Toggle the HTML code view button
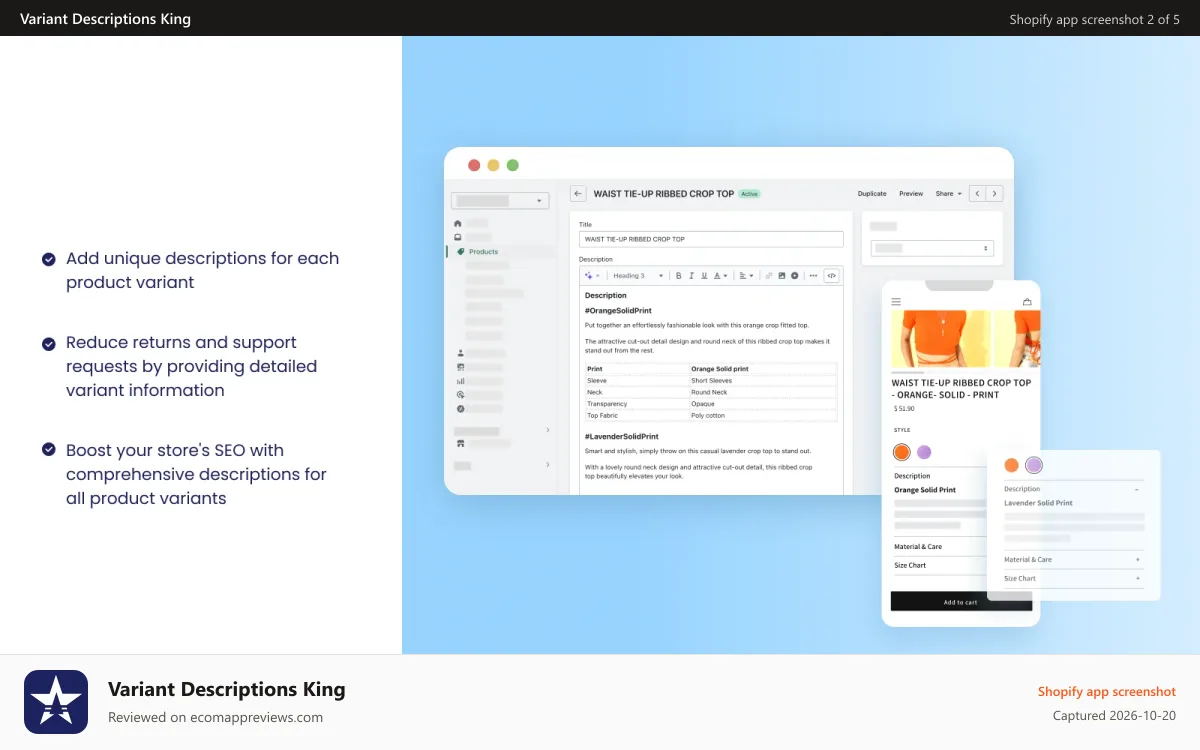This screenshot has height=750, width=1200. click(x=831, y=276)
